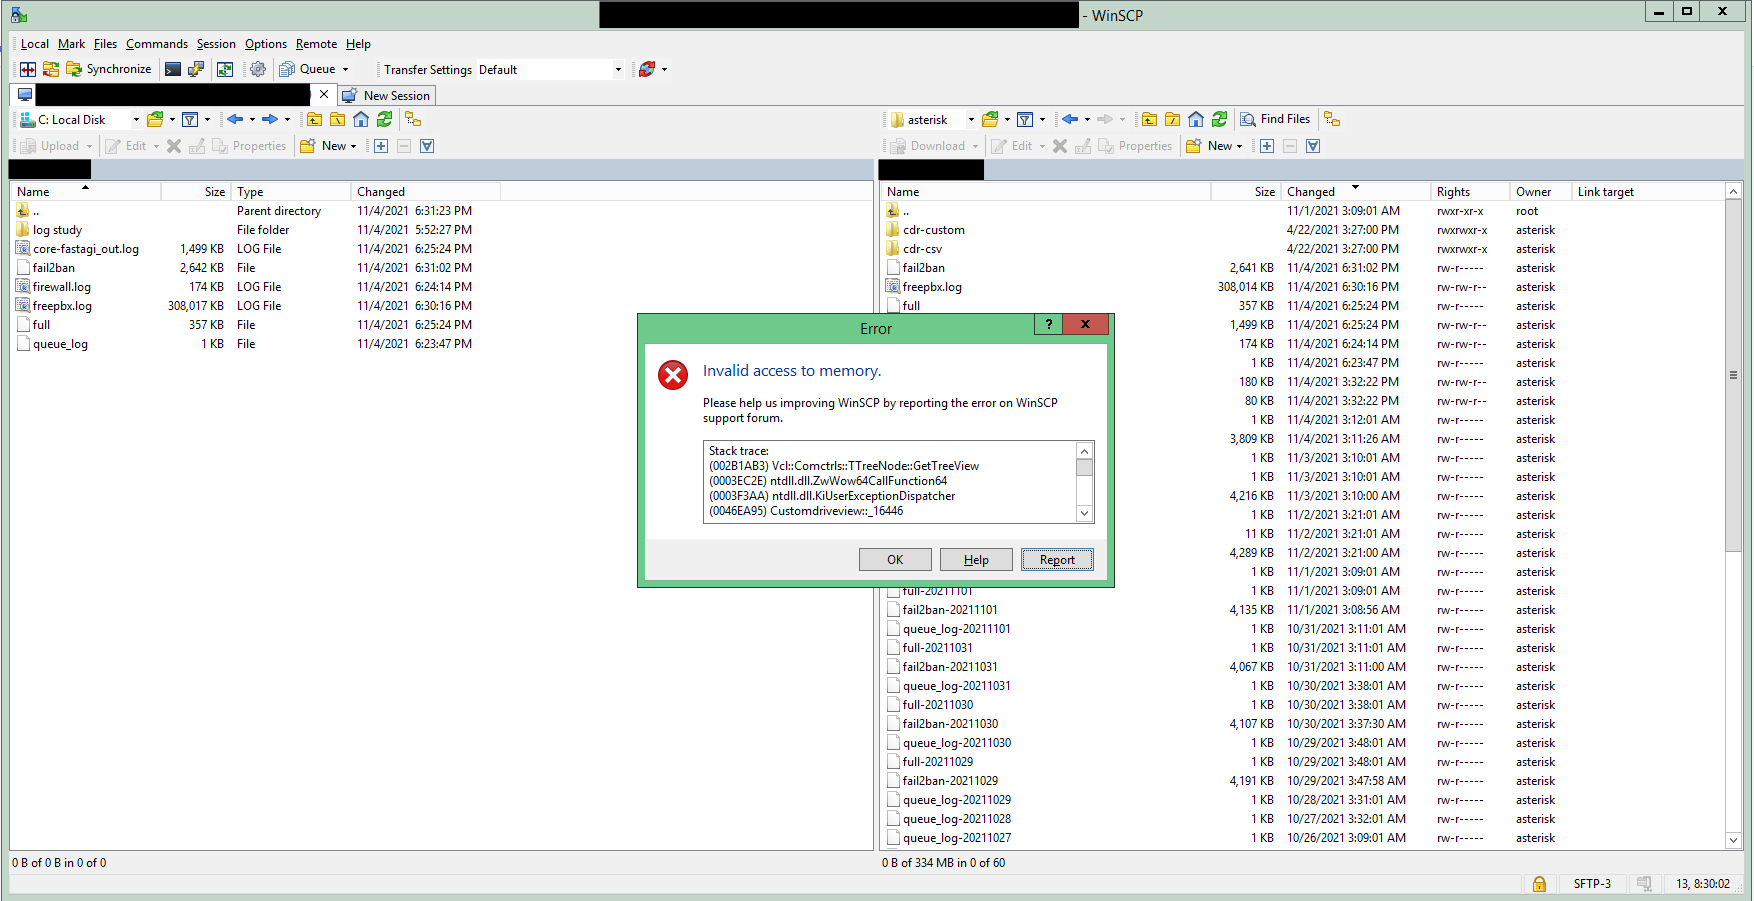Open the Transfer Settings Default dropdown
This screenshot has height=901, width=1754.
pyautogui.click(x=618, y=69)
